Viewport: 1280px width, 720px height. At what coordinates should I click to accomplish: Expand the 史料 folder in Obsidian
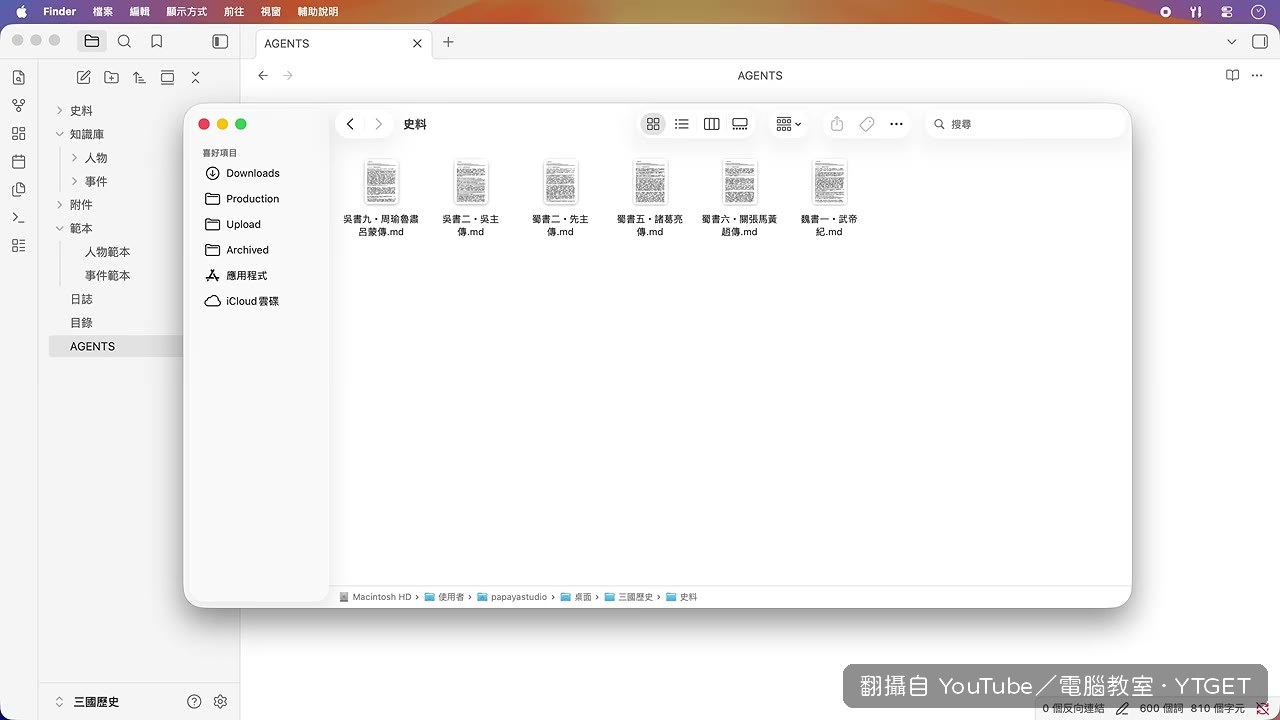[59, 111]
